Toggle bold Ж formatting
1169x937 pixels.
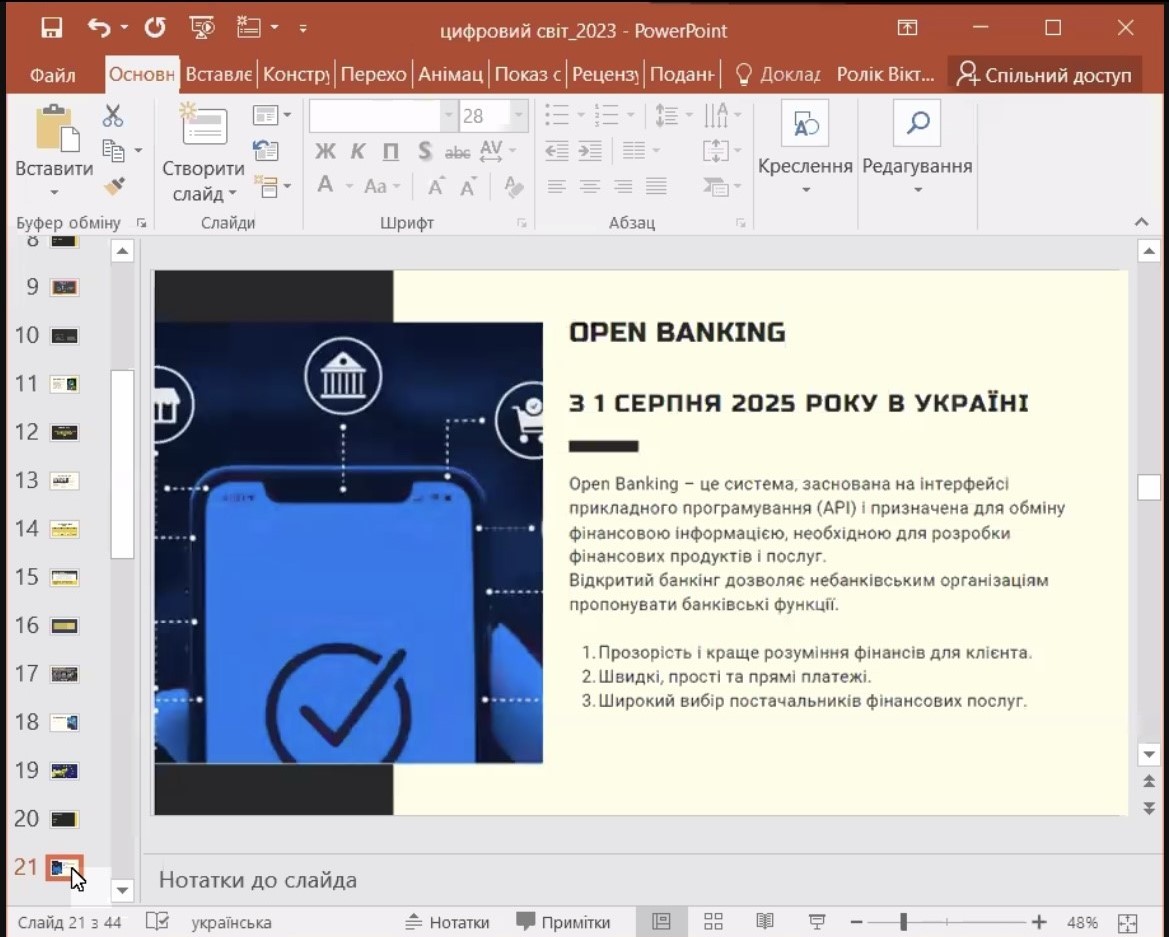[x=325, y=152]
